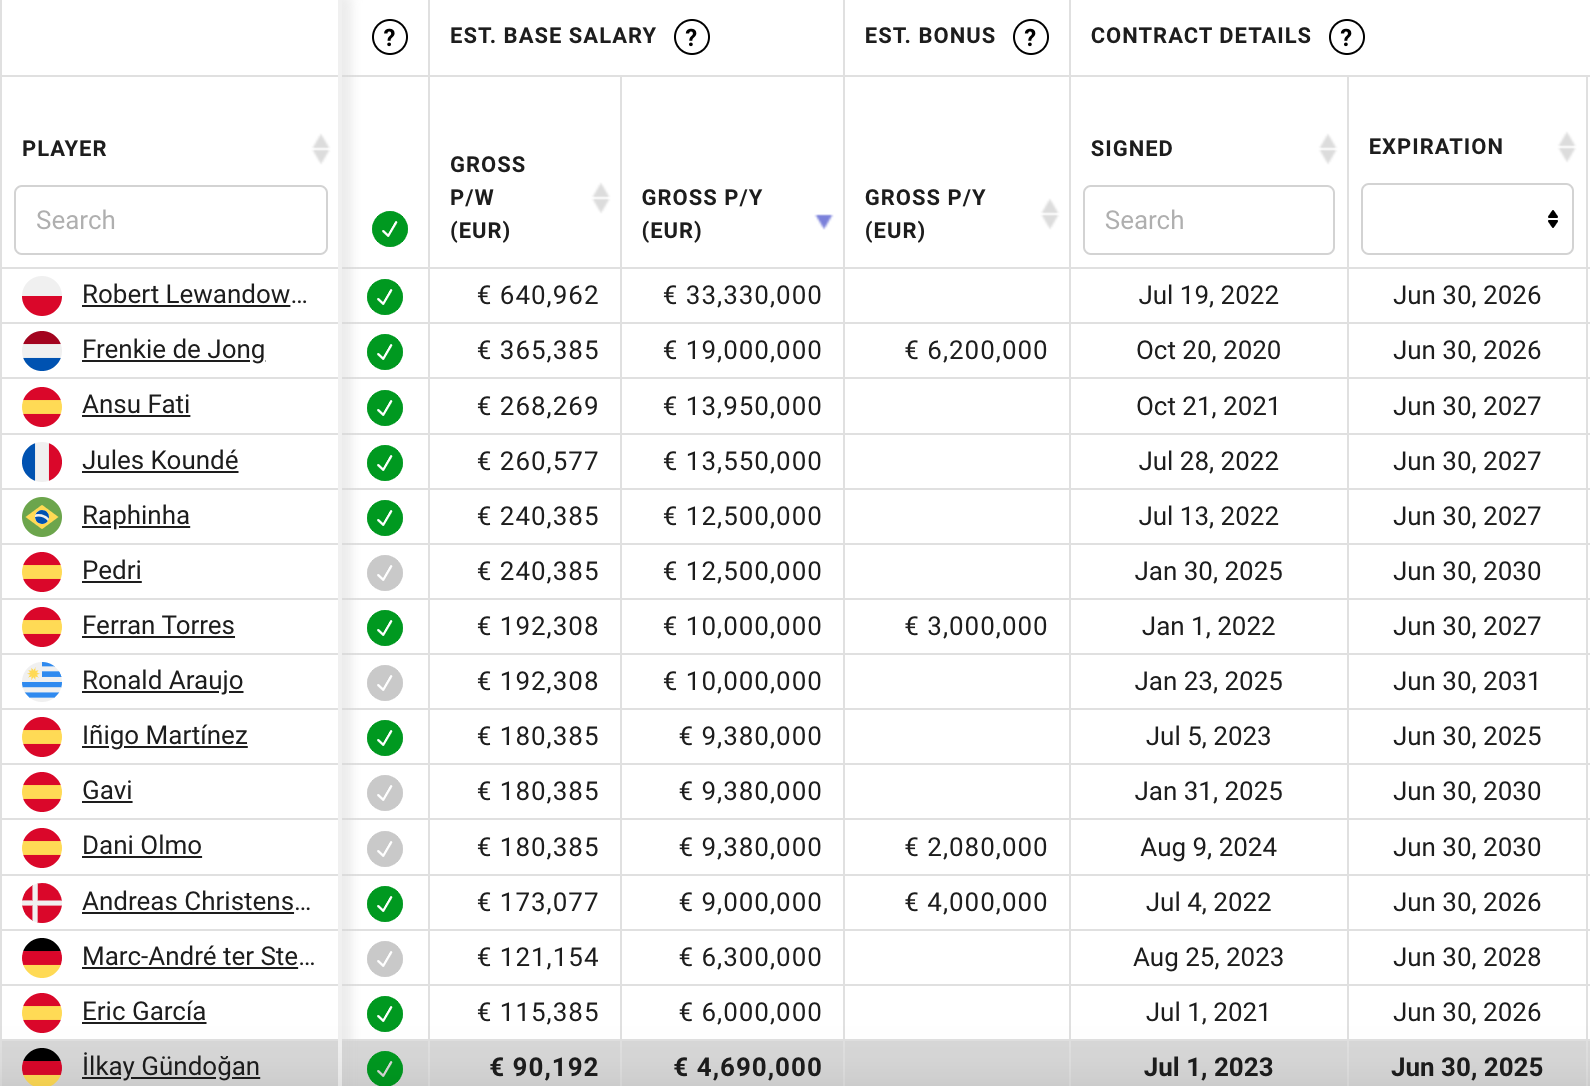Click the Aug 25, 2023 signed date
The image size is (1590, 1086).
(x=1208, y=958)
